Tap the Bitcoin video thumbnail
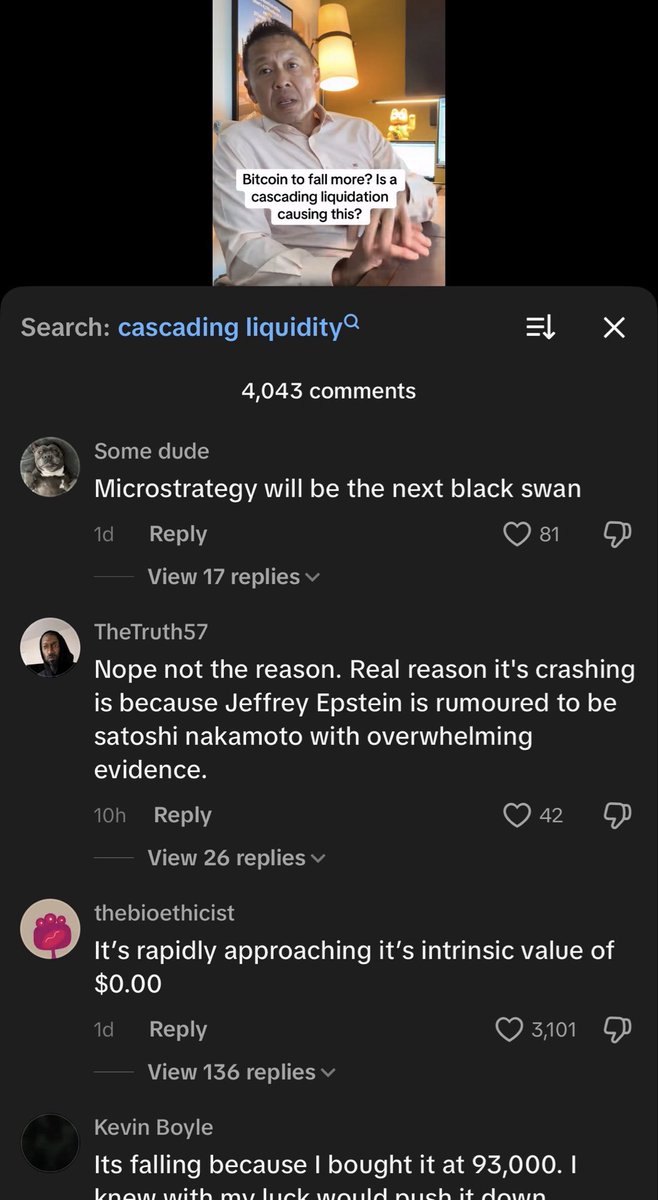This screenshot has width=658, height=1200. point(329,143)
